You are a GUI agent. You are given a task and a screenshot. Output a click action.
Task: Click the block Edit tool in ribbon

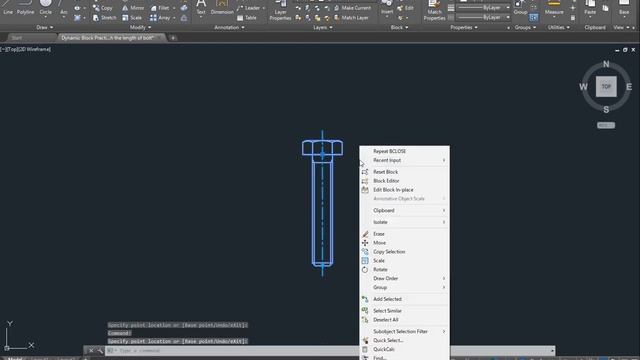pos(405,8)
